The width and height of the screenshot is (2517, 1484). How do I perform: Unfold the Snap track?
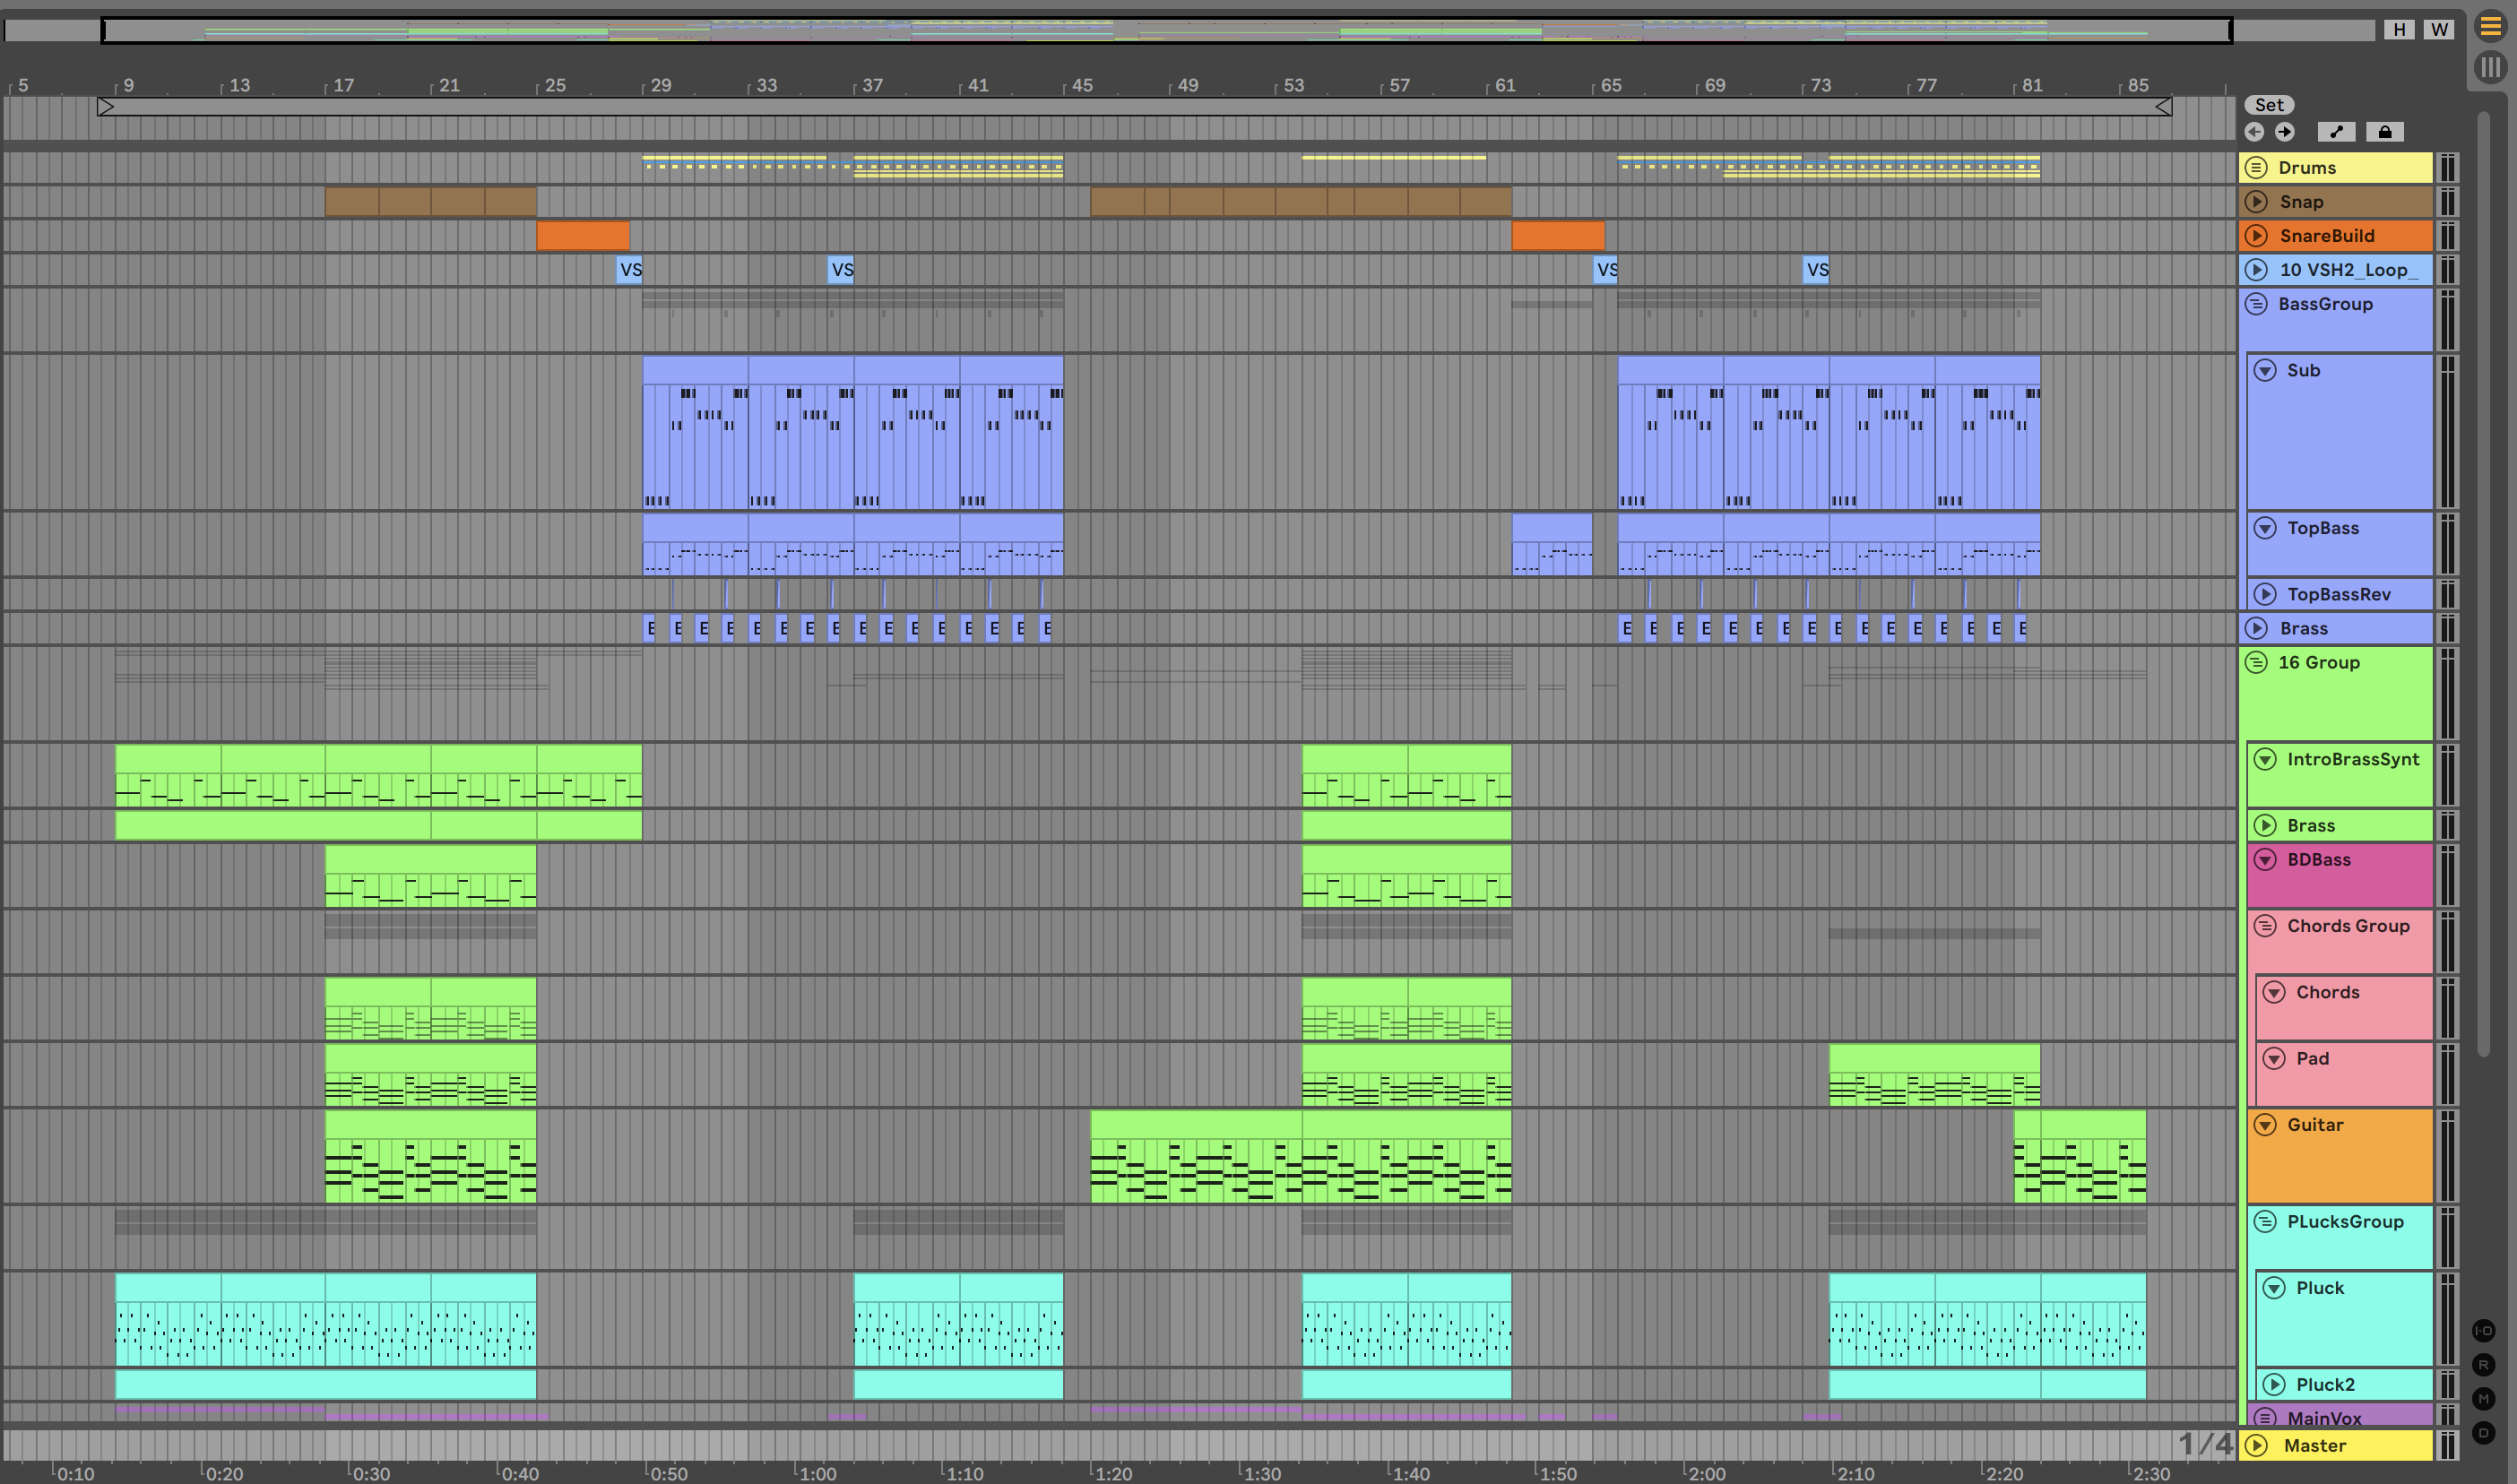point(2256,202)
